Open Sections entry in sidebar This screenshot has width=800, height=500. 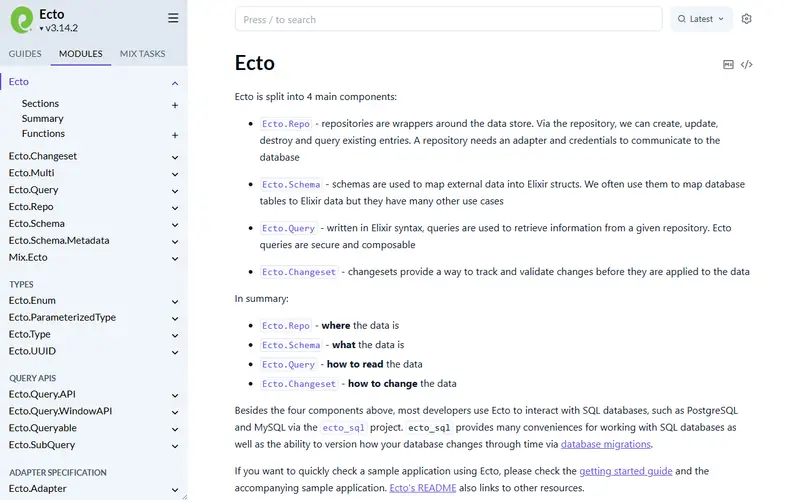click(x=40, y=104)
